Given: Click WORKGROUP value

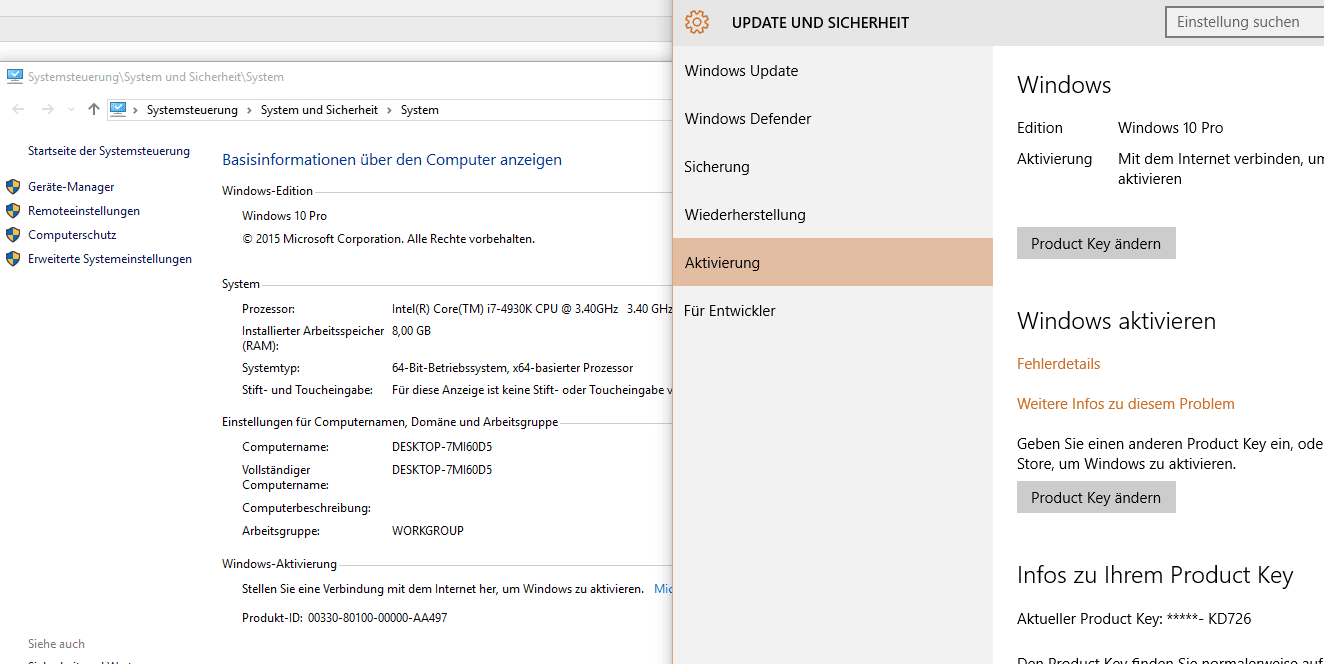Looking at the screenshot, I should (x=428, y=531).
